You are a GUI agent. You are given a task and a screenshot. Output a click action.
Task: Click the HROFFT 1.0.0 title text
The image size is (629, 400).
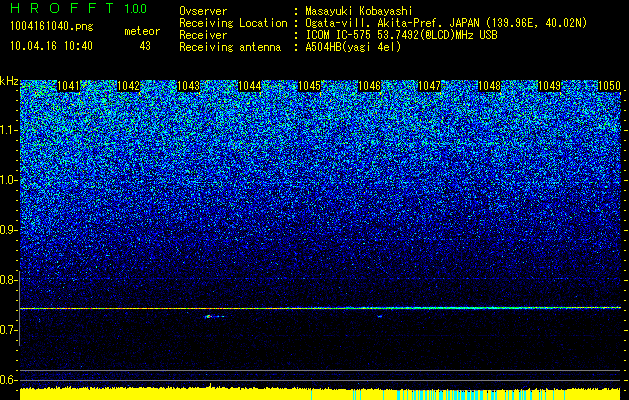tap(79, 8)
